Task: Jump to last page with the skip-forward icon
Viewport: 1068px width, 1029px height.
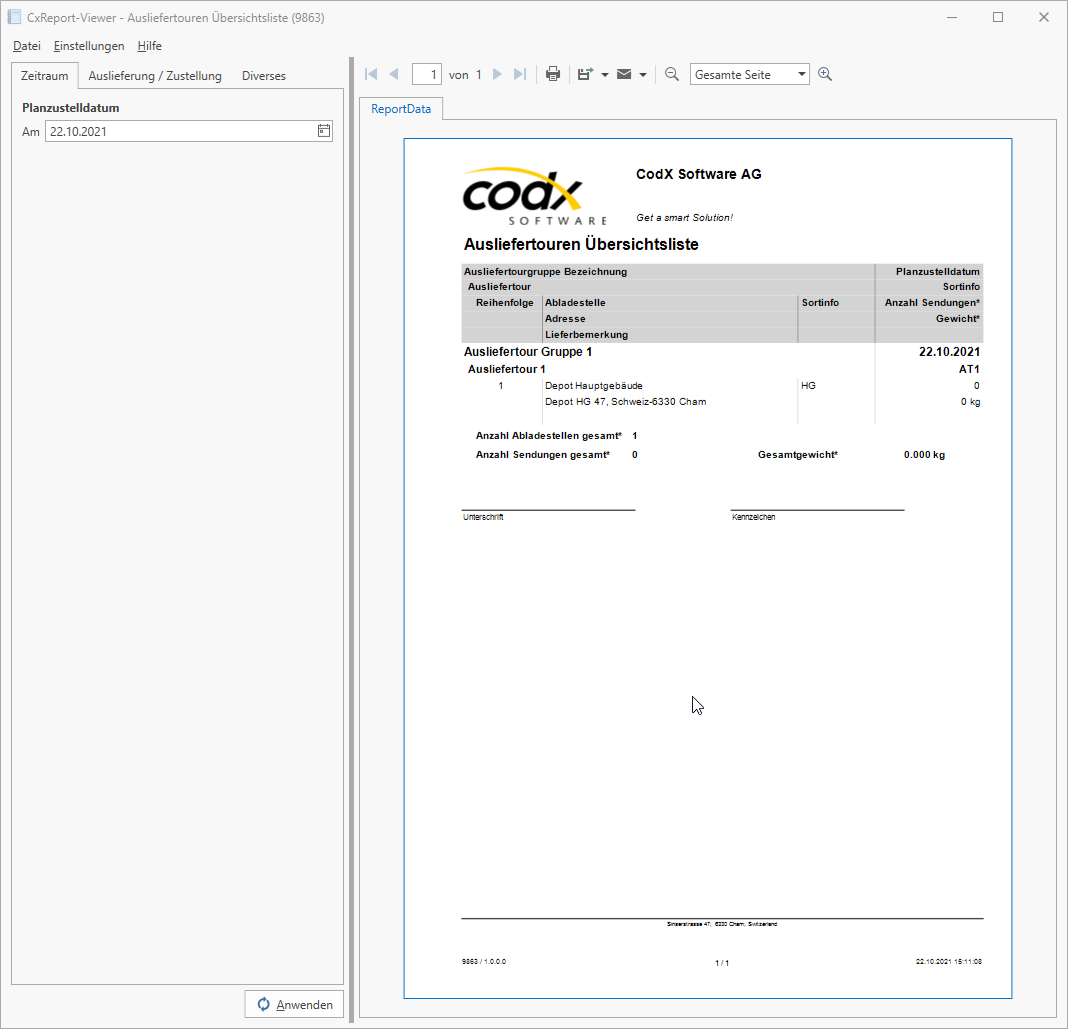Action: click(519, 73)
